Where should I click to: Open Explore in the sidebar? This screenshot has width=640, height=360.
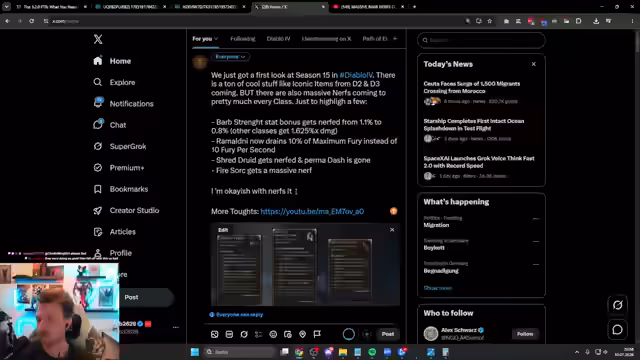click(x=114, y=82)
